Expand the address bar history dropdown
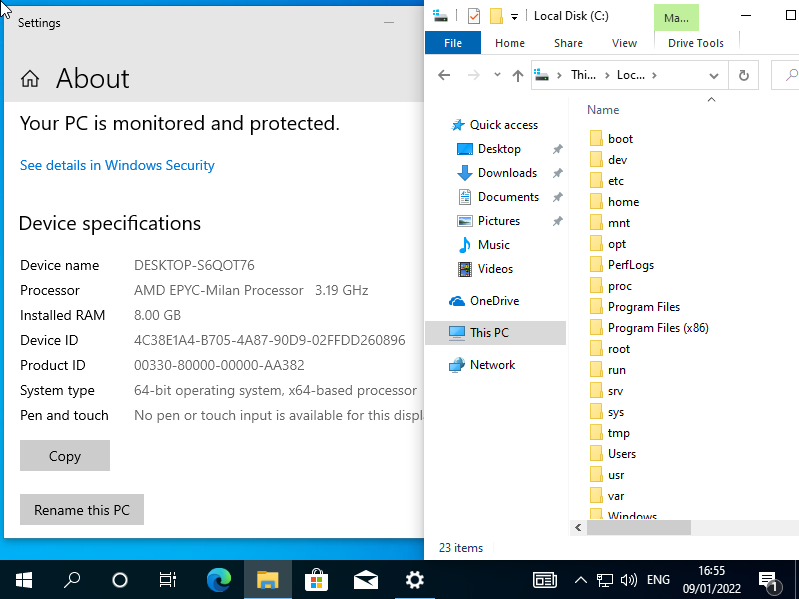The image size is (799, 599). click(x=714, y=75)
